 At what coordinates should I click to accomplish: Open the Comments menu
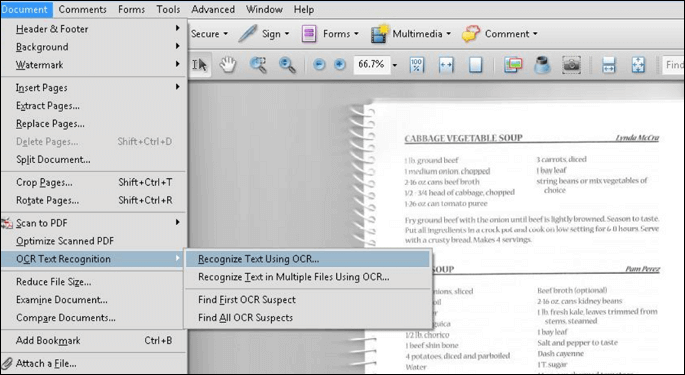point(83,9)
